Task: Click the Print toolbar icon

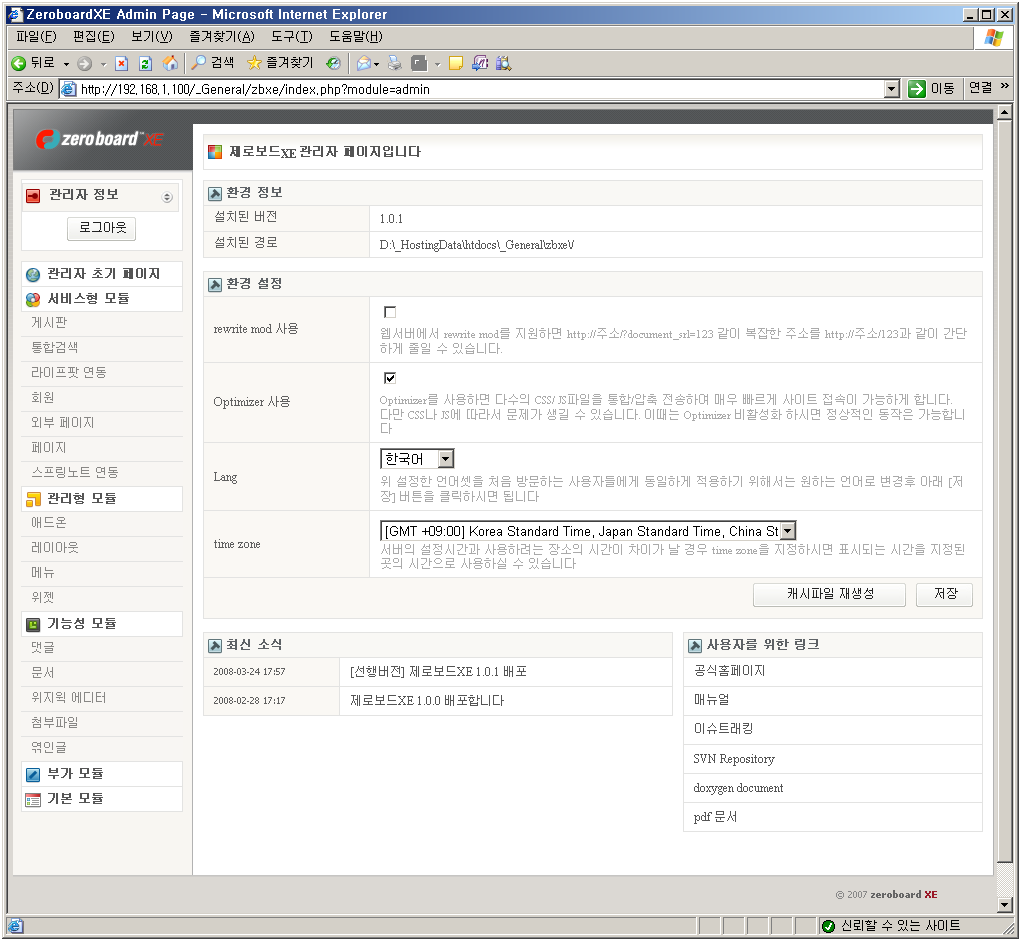Action: click(395, 63)
